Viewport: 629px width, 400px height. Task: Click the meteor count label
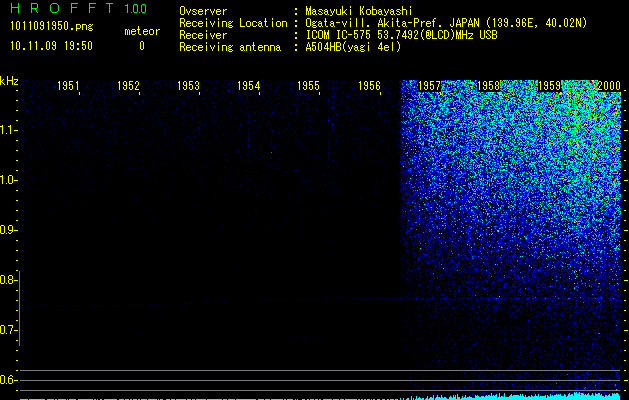click(x=142, y=31)
